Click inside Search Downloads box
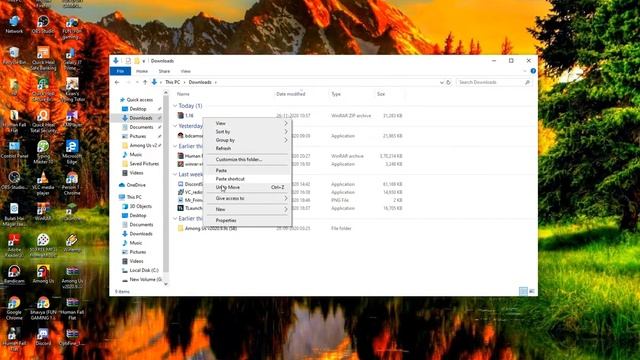The width and height of the screenshot is (640, 360). pyautogui.click(x=494, y=82)
